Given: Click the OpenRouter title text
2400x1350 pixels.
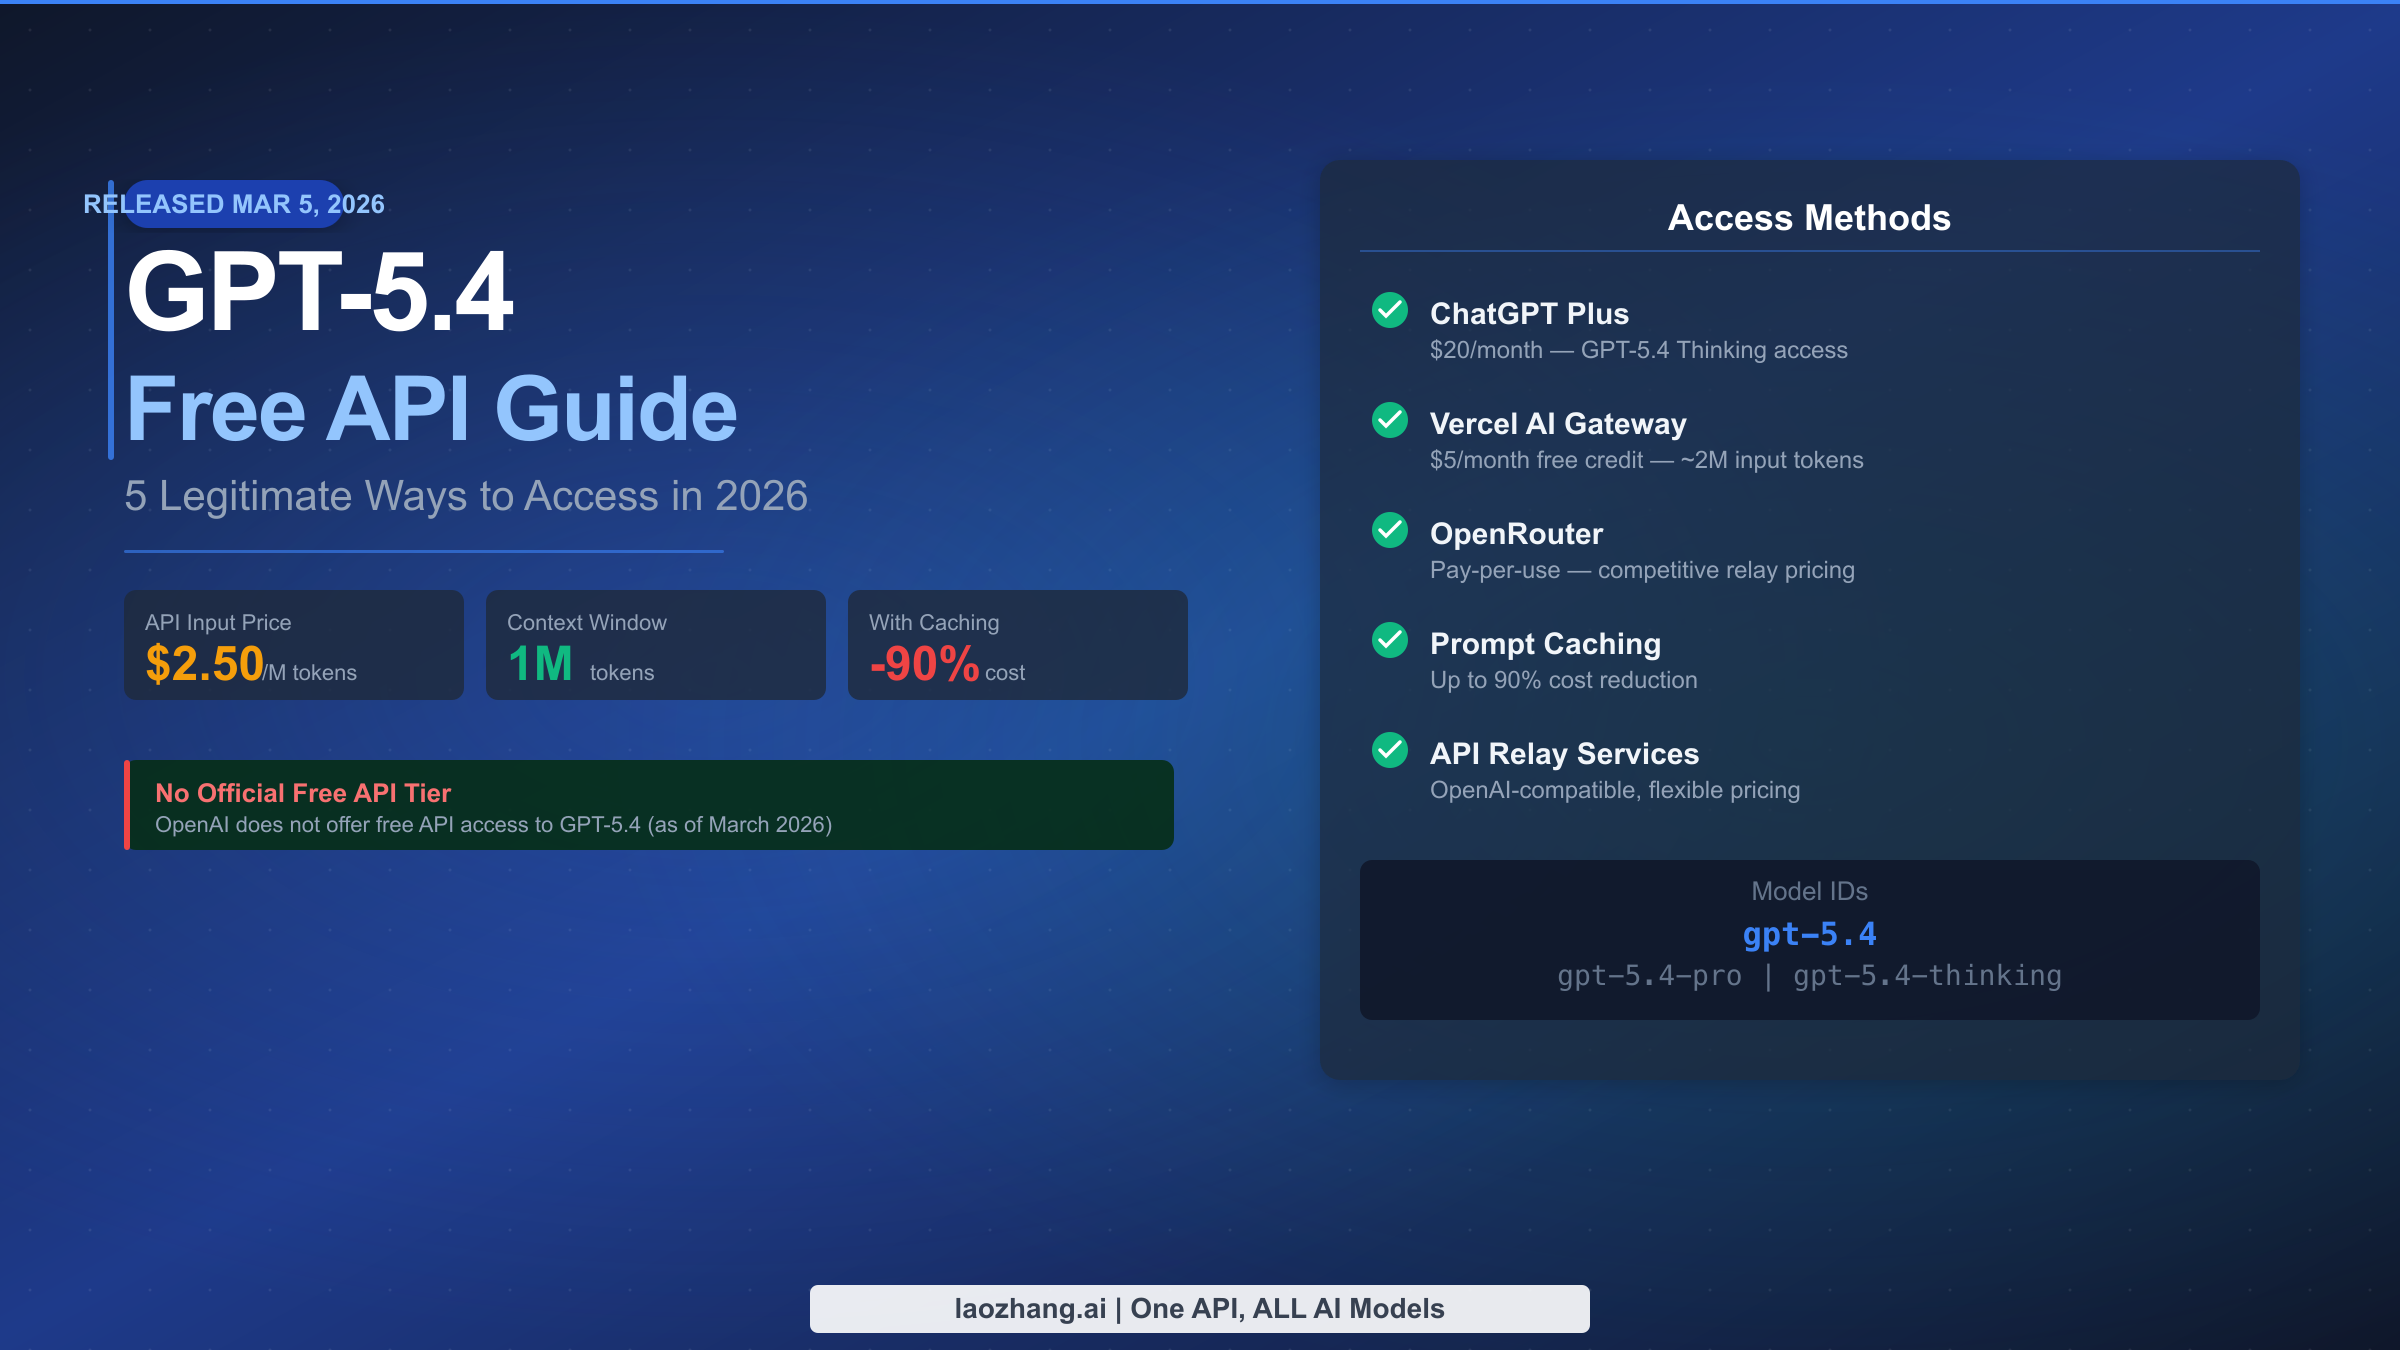Looking at the screenshot, I should [x=1516, y=534].
